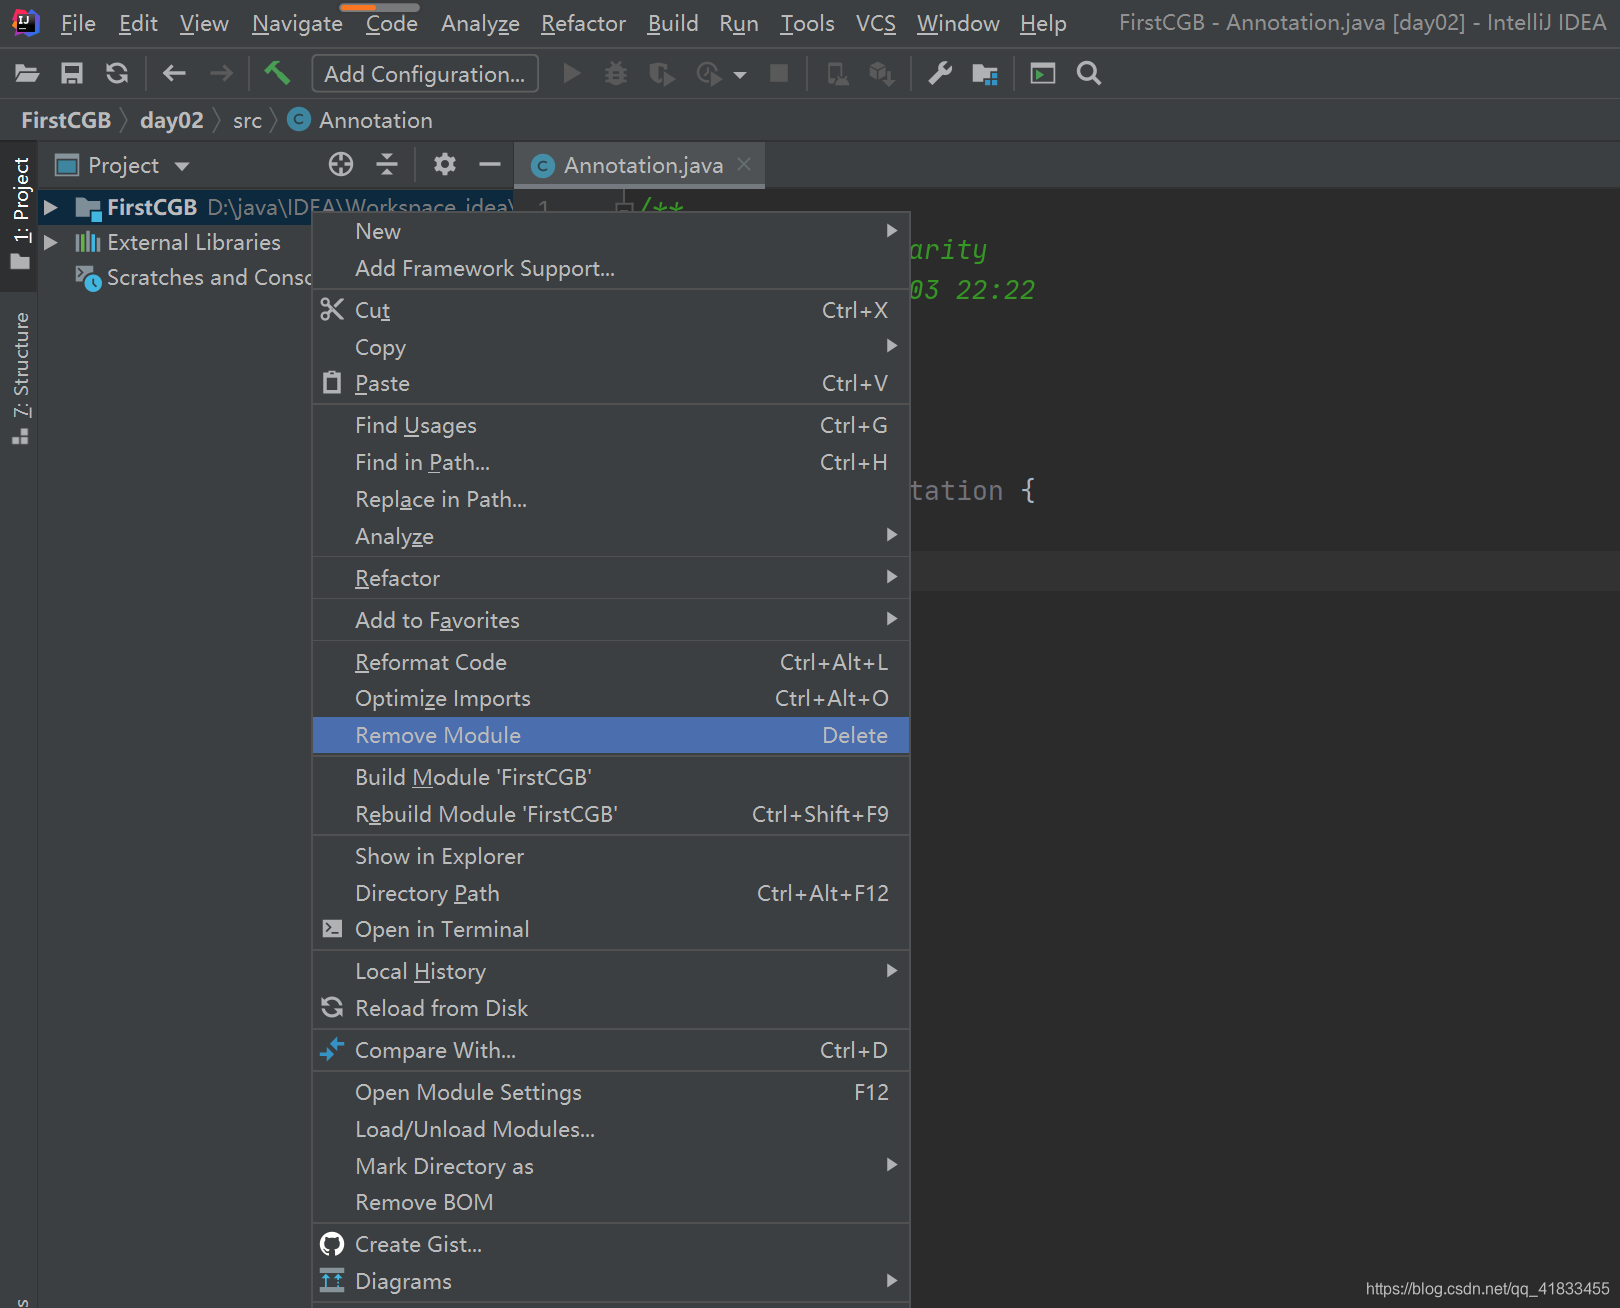Navigate back with the left arrow

(174, 73)
